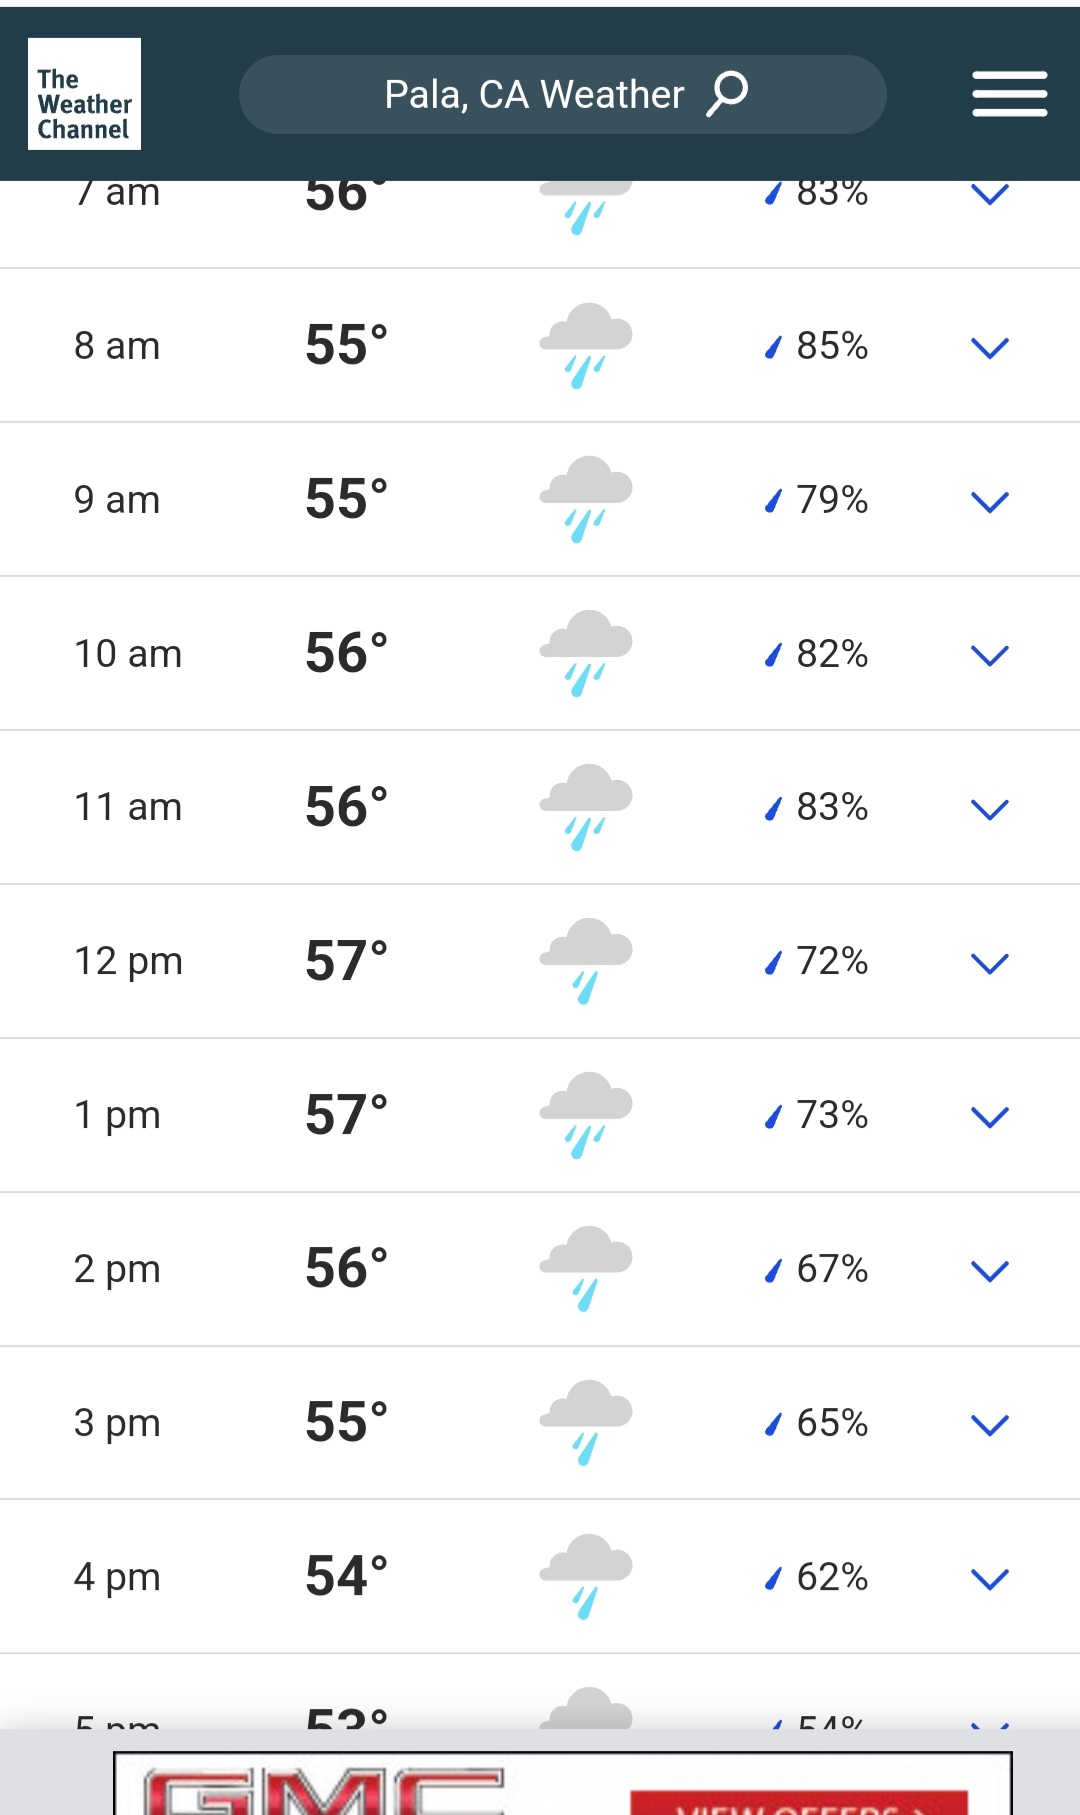
Task: Open the GMC advertisement banner
Action: click(x=563, y=1783)
